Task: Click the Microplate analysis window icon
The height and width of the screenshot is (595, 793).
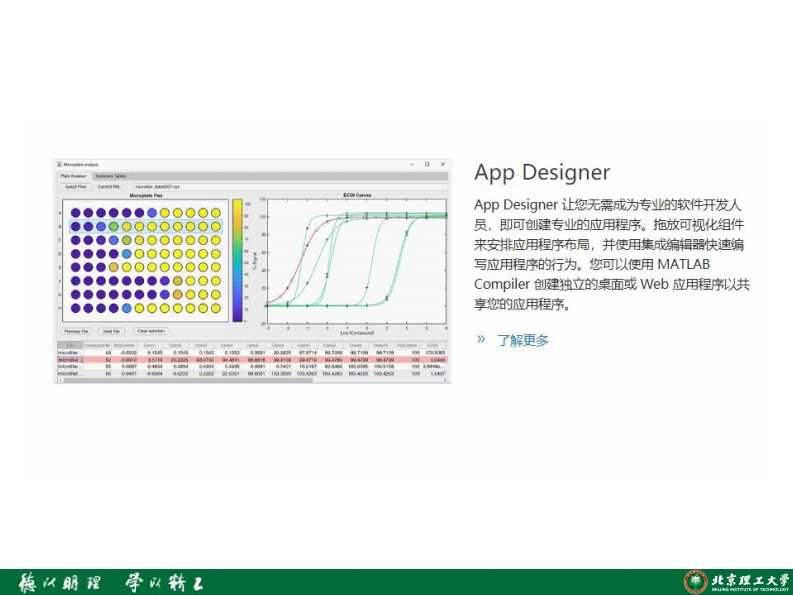Action: (x=59, y=164)
